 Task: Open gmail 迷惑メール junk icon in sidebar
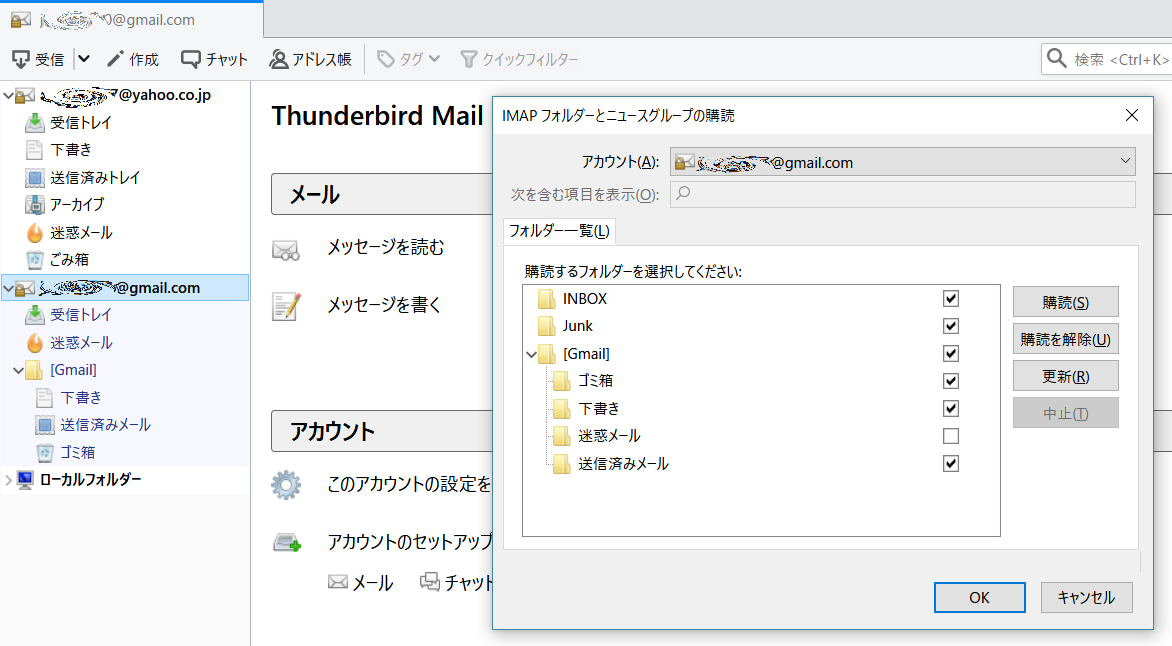click(x=34, y=342)
